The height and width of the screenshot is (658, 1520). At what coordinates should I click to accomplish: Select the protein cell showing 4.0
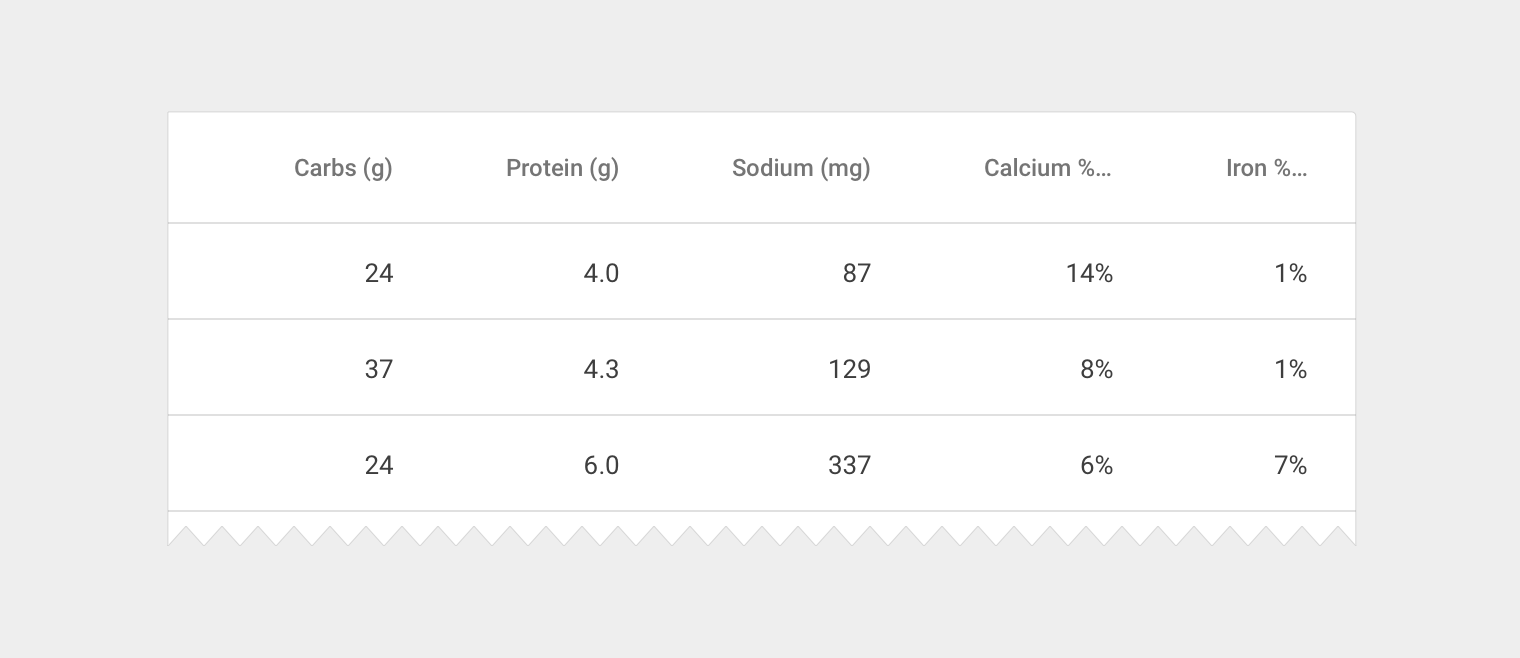[x=601, y=273]
